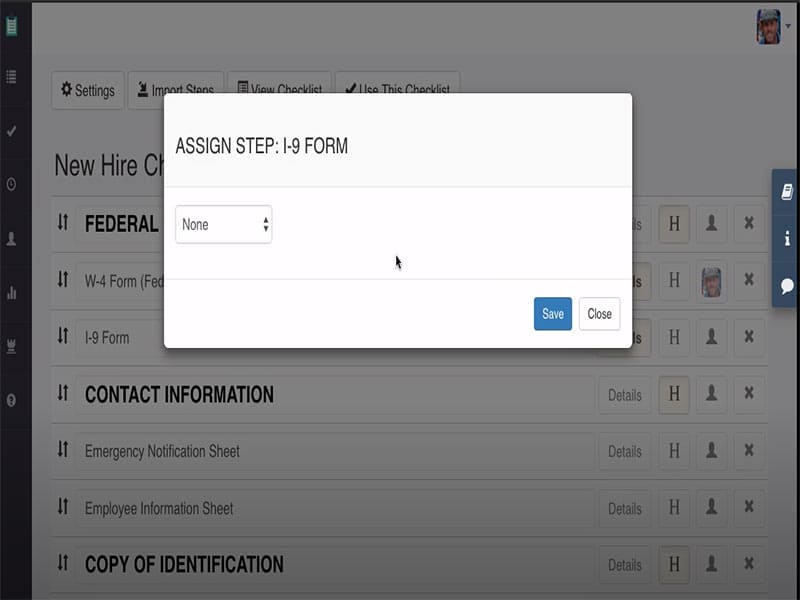
Task: Click the green checklist app logo
Action: click(11, 26)
